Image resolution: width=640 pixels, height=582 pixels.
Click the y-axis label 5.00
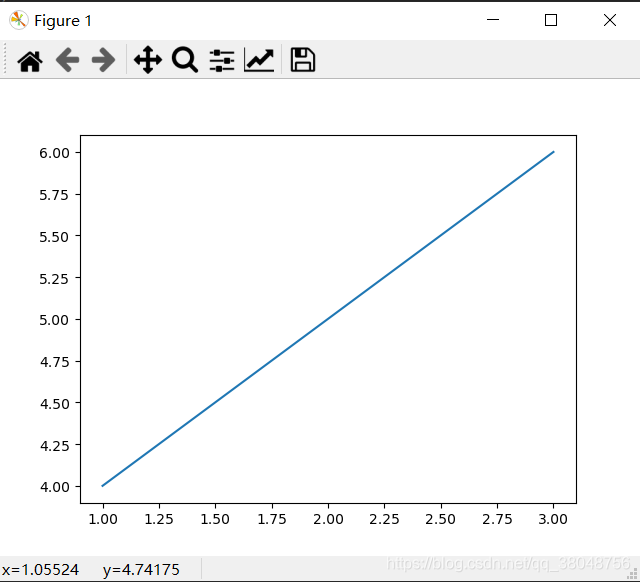[x=54, y=320]
